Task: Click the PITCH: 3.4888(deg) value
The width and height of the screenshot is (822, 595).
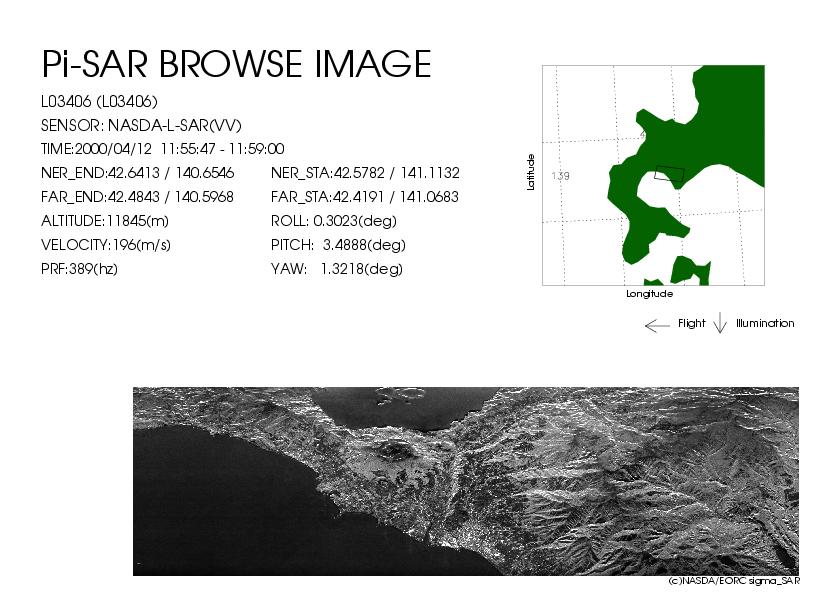Action: click(338, 245)
